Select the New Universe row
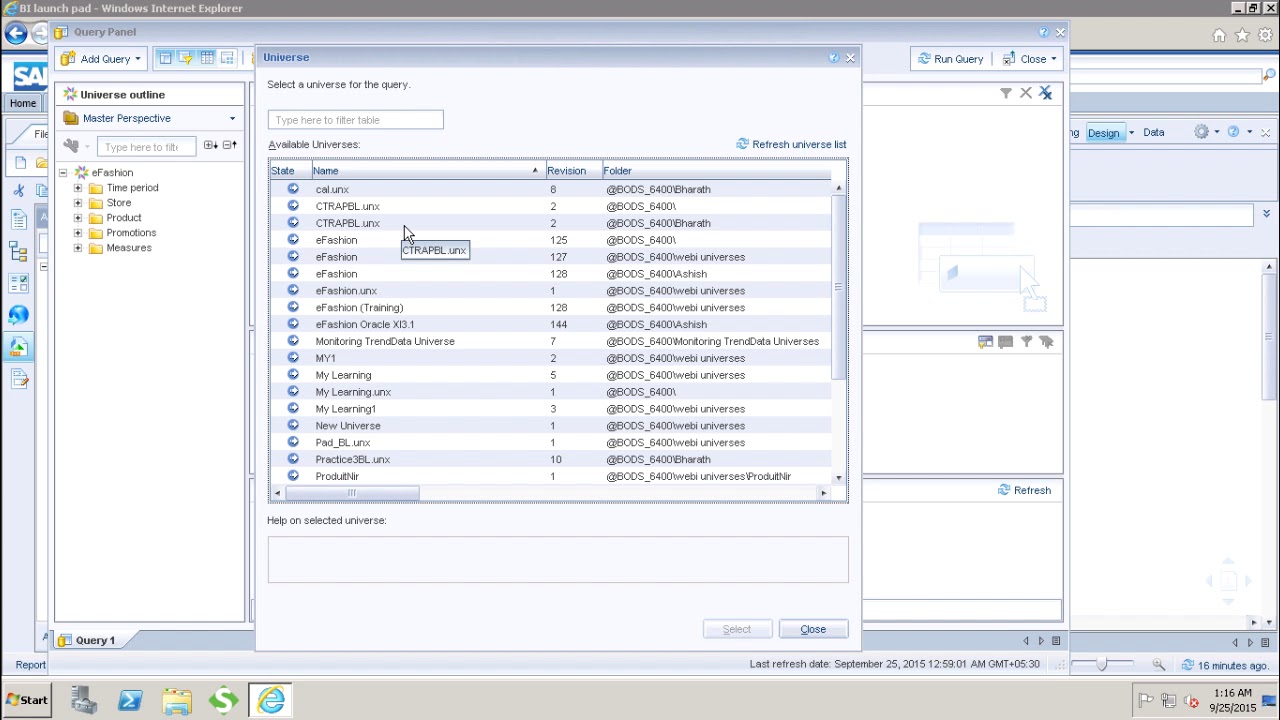Image resolution: width=1280 pixels, height=720 pixels. 550,426
